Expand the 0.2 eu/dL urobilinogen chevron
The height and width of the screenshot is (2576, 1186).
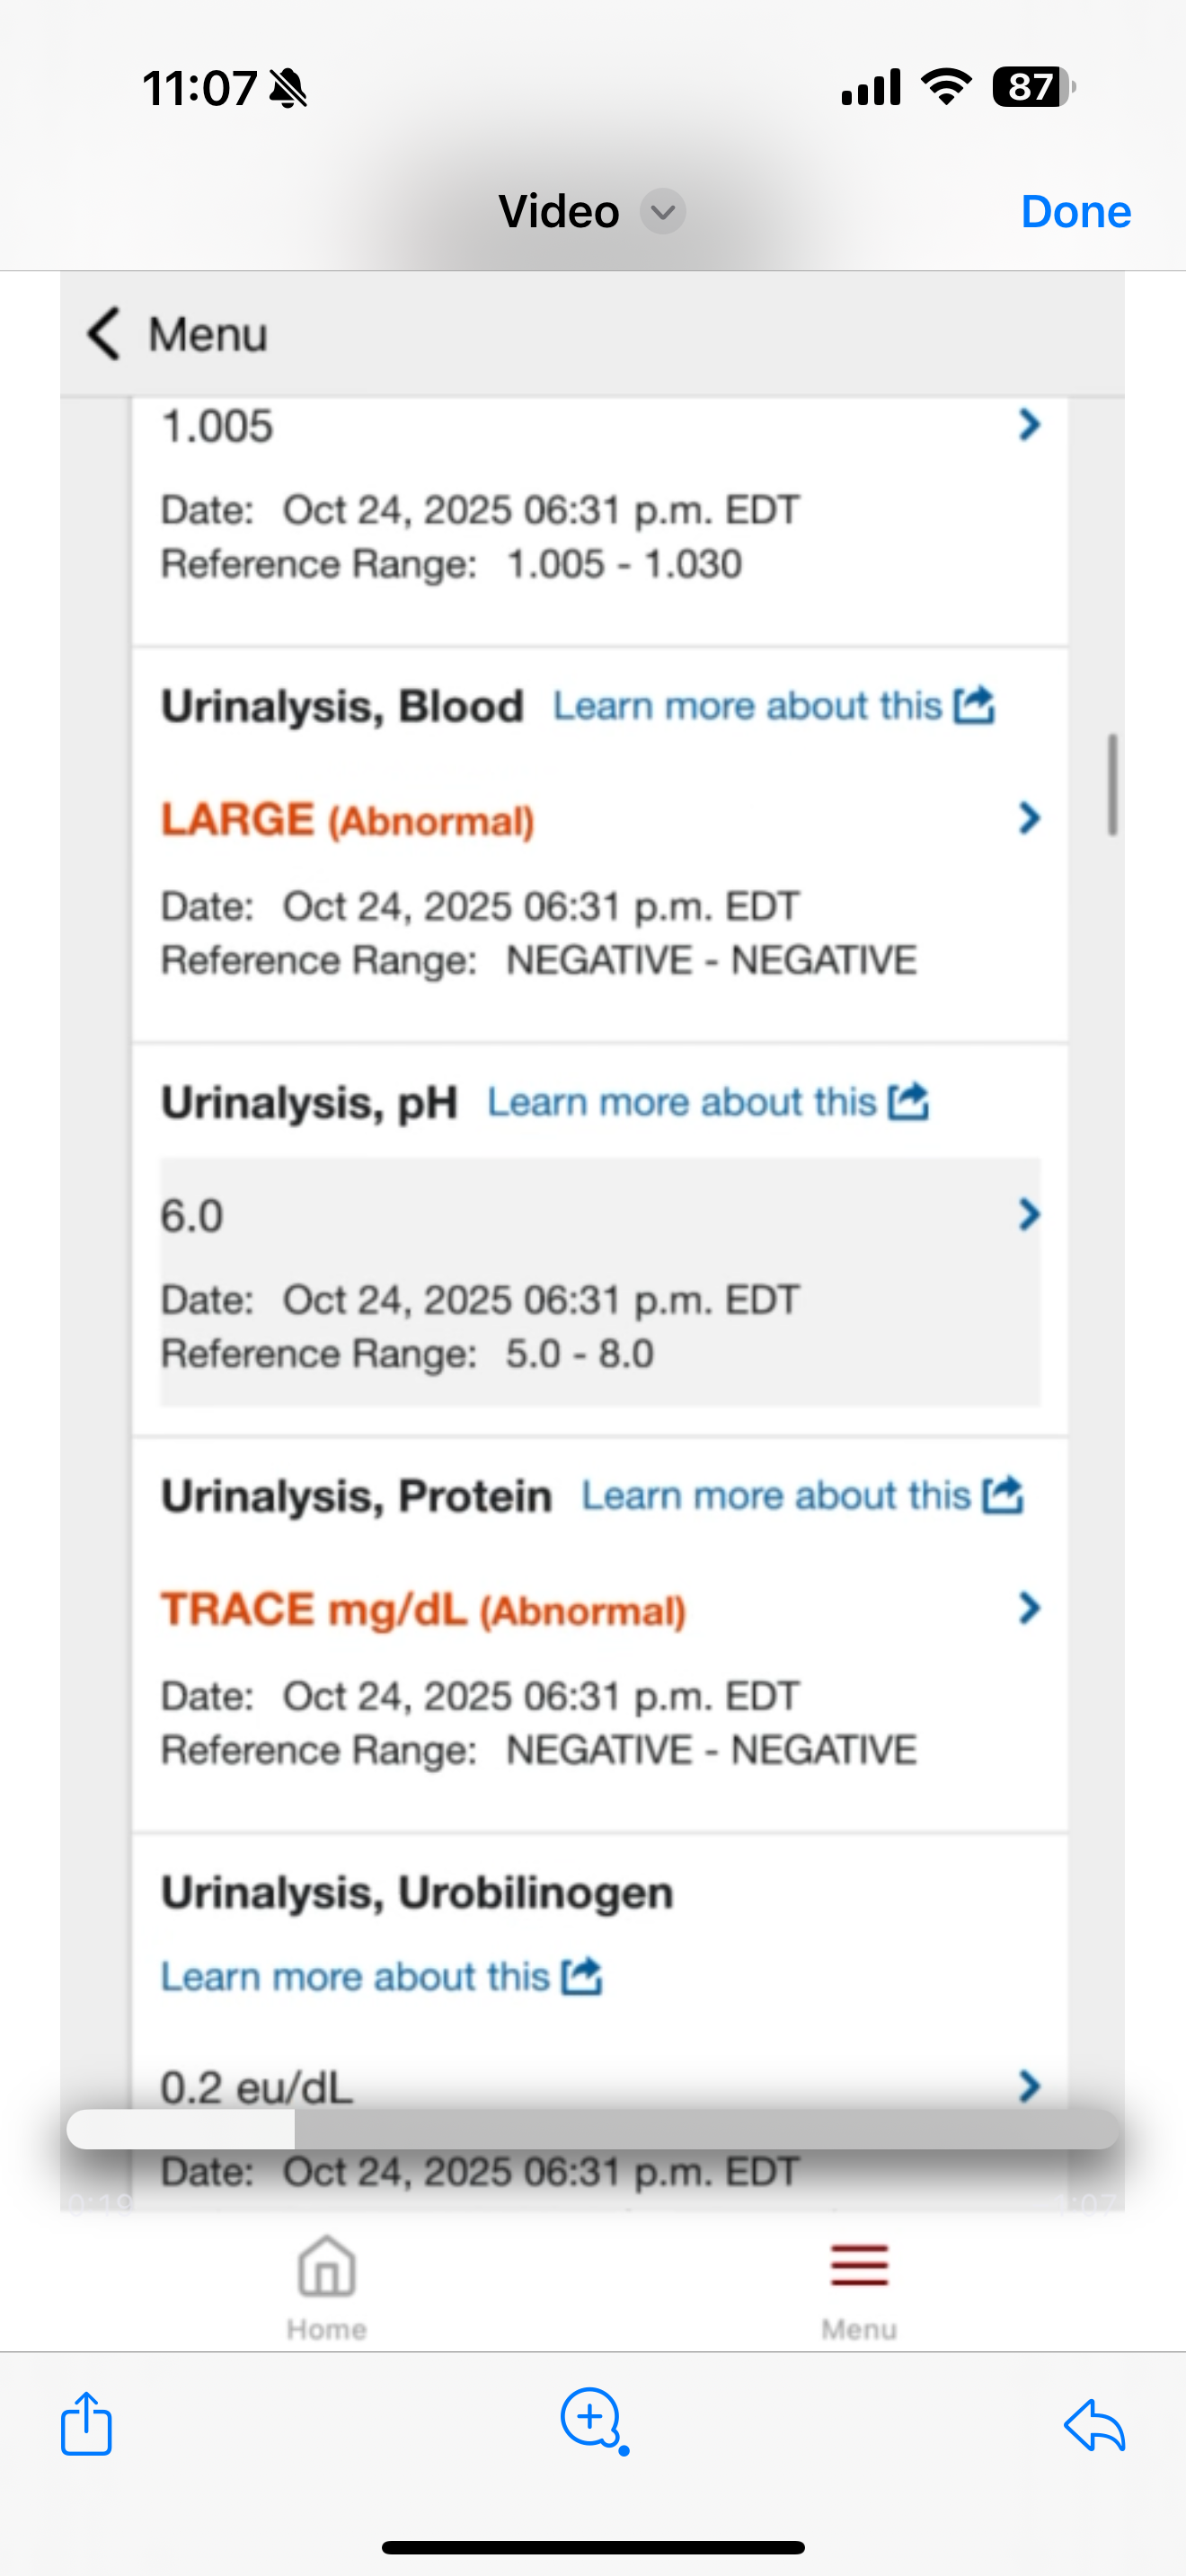coord(1029,2086)
